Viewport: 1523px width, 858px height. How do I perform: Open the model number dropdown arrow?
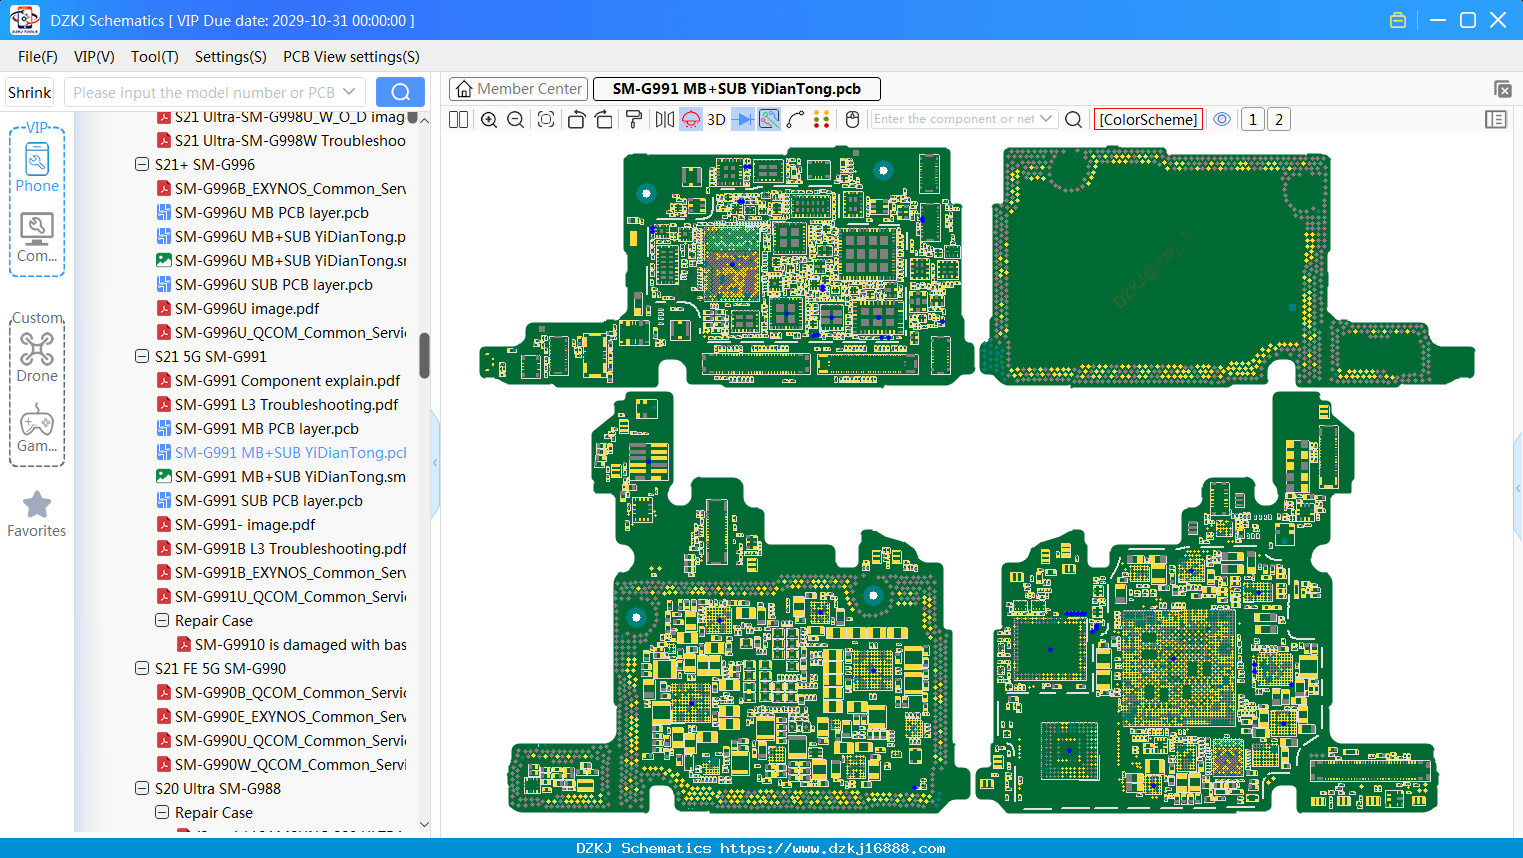pos(349,92)
